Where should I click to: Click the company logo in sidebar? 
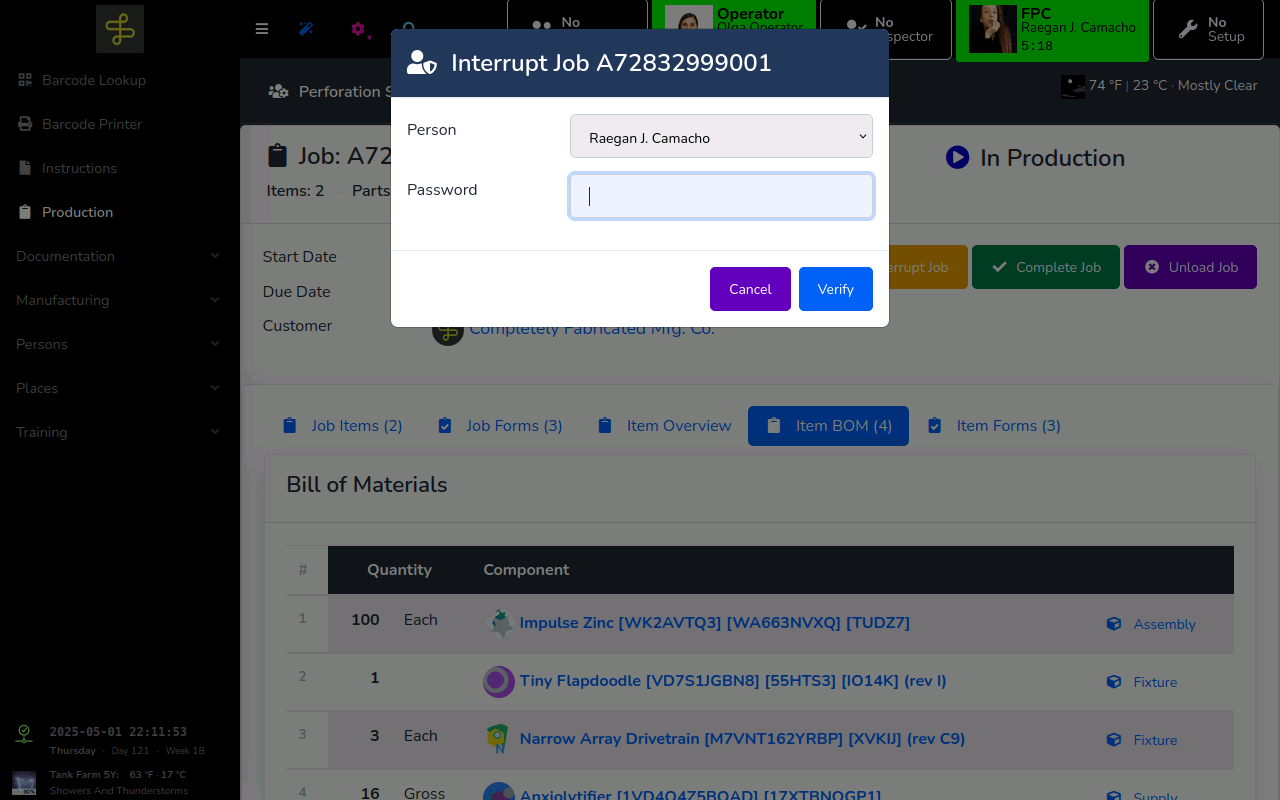tap(120, 29)
